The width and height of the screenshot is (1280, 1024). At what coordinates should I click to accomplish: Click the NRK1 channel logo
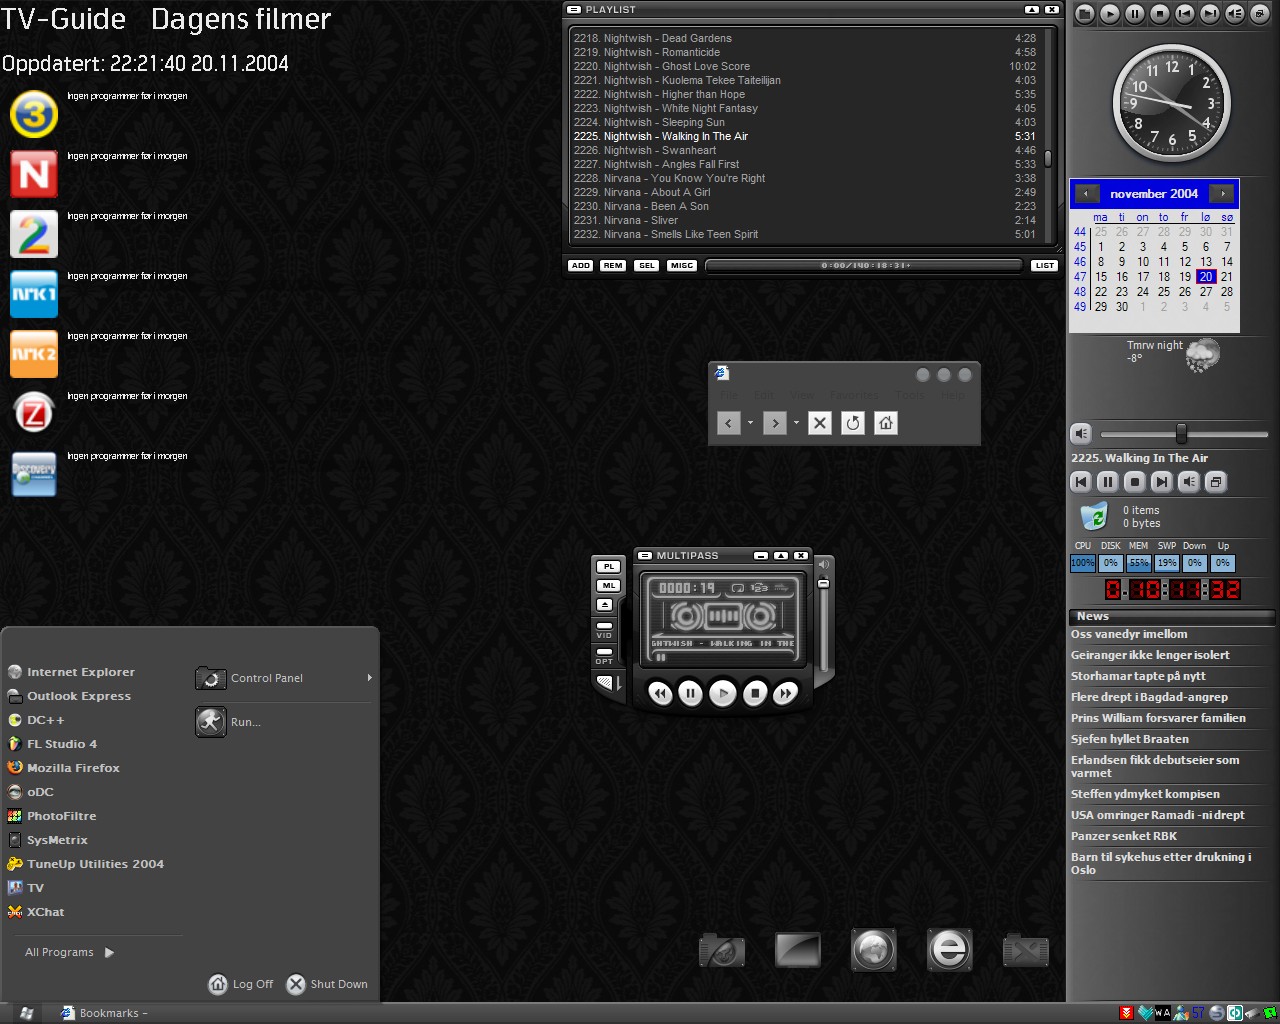34,294
